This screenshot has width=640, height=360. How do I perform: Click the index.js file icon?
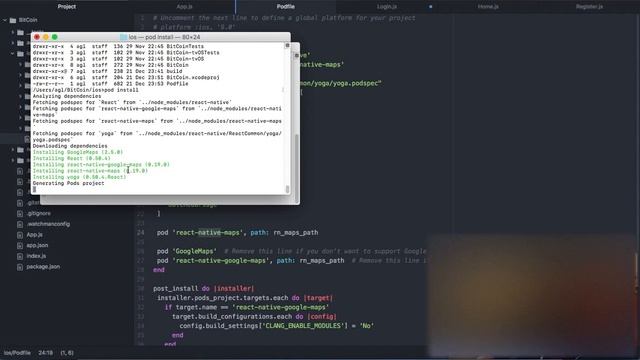20,256
